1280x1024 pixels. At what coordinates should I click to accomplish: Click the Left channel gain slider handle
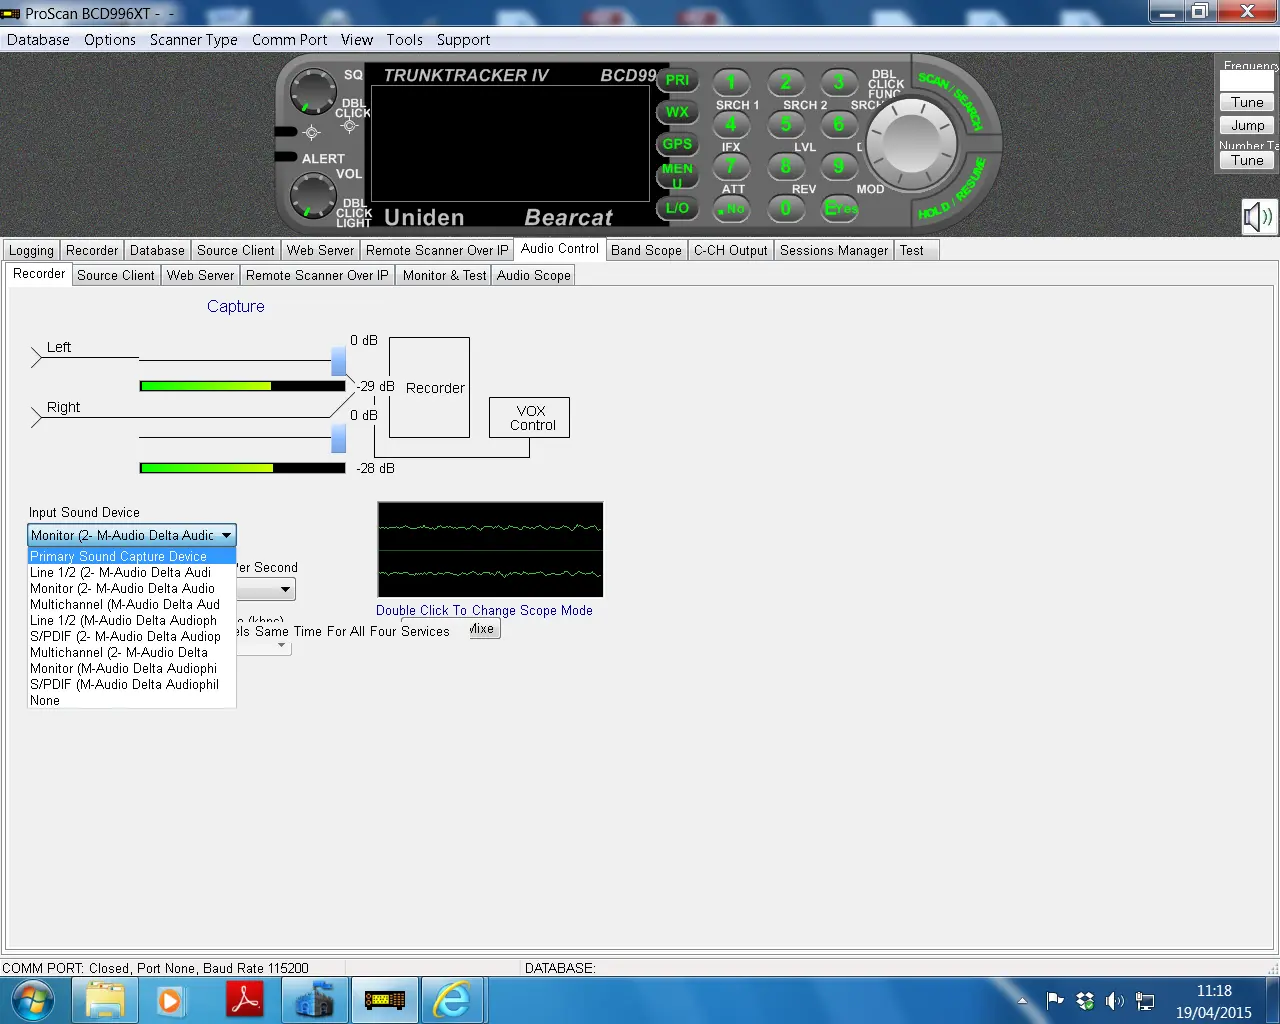pos(338,361)
